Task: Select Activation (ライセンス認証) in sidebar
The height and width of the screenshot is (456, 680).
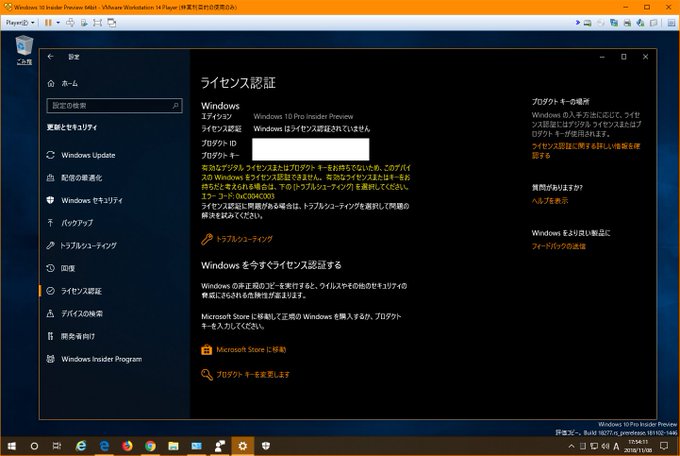Action: (74, 291)
